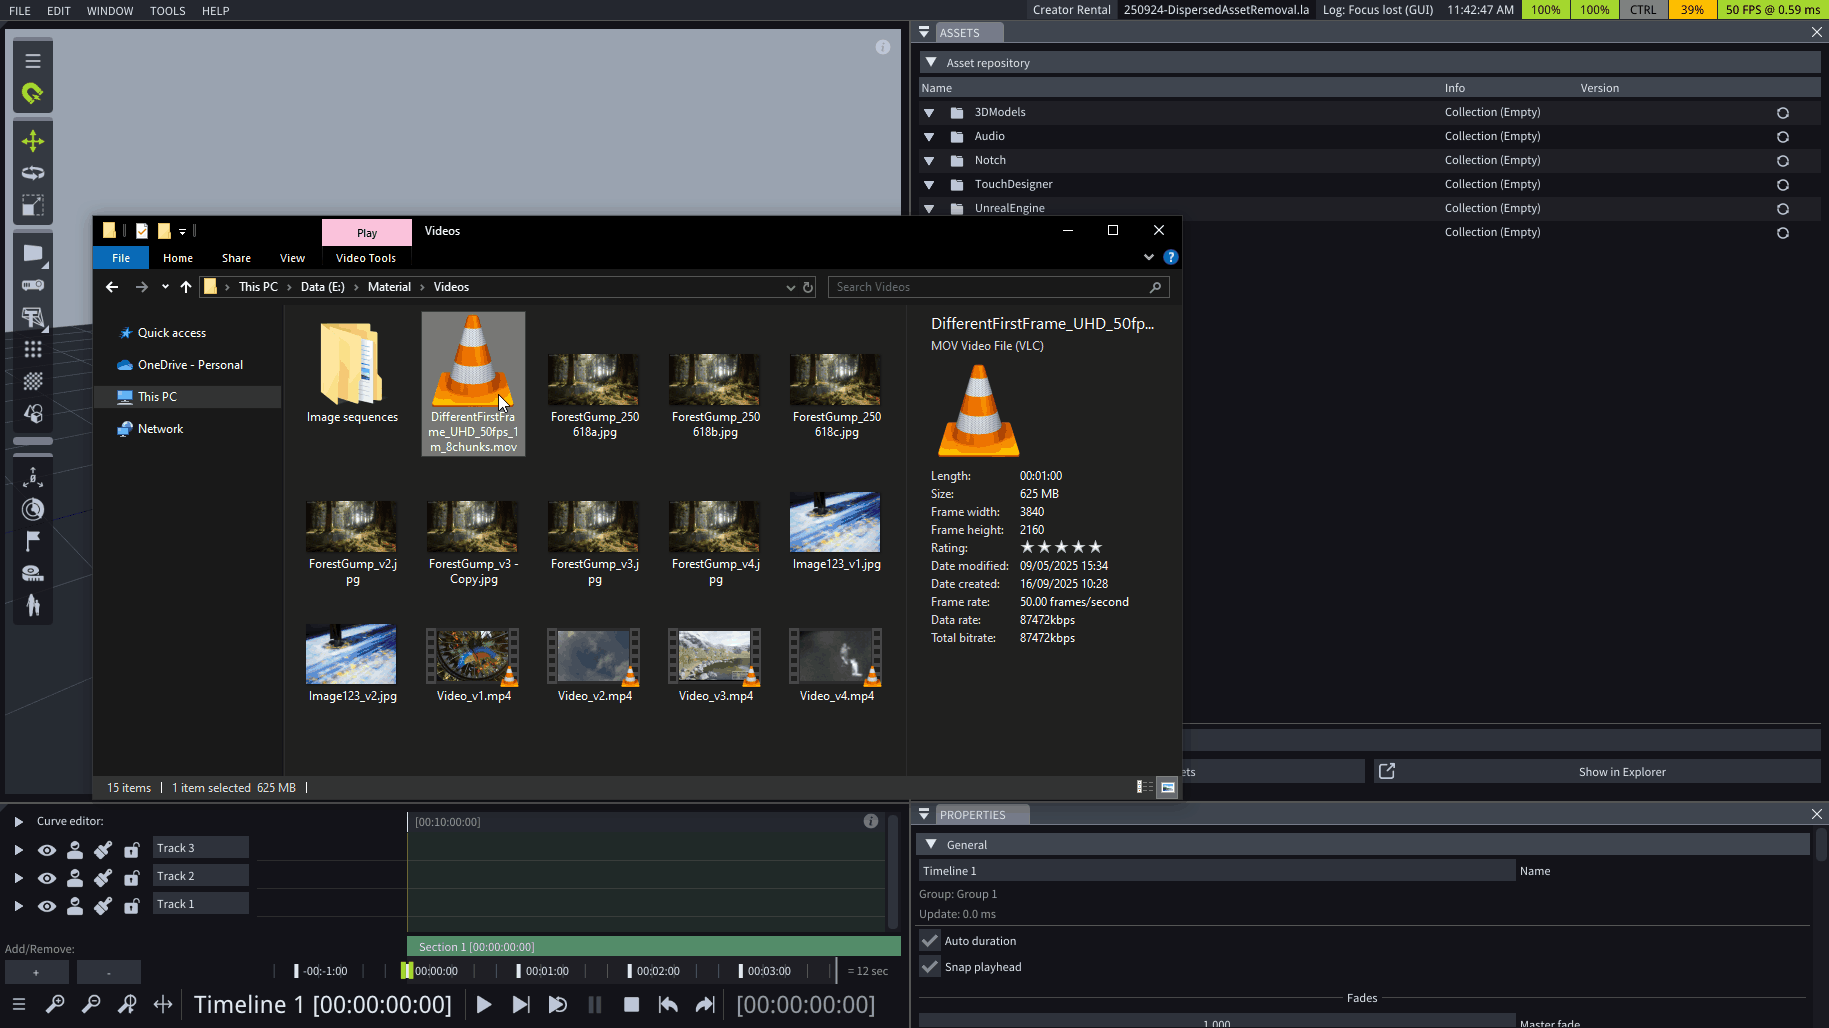Click the rotate tool icon
The width and height of the screenshot is (1829, 1028).
33,173
